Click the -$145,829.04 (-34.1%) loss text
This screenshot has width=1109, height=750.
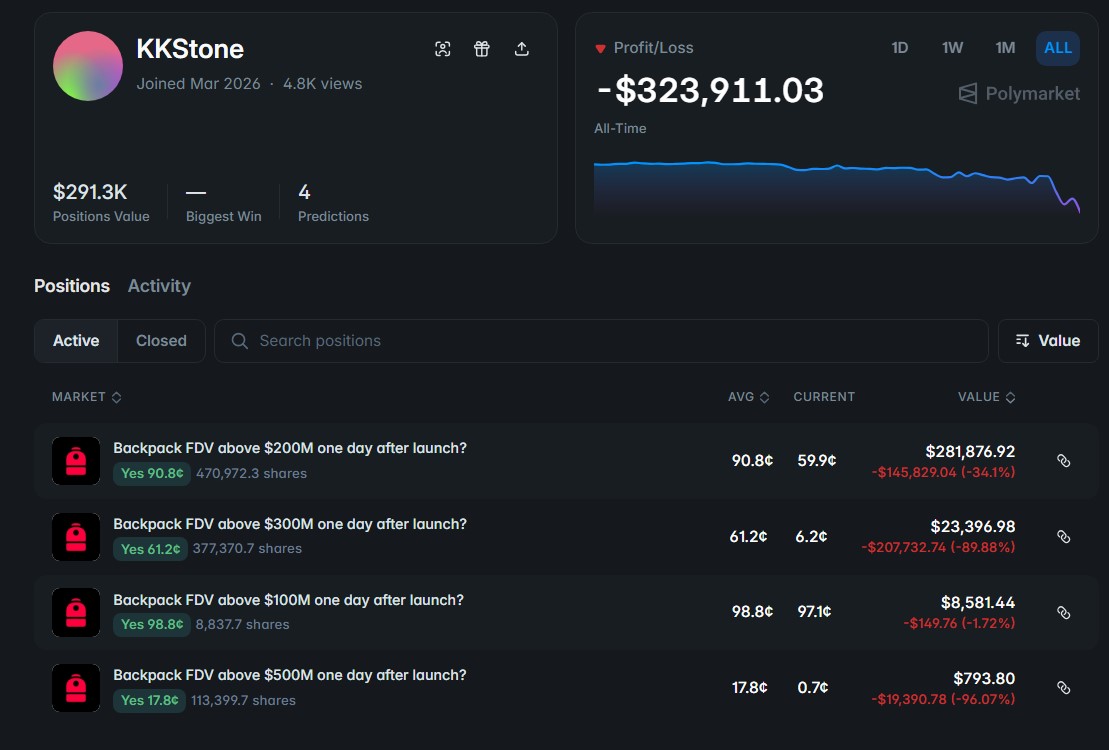[x=943, y=472]
